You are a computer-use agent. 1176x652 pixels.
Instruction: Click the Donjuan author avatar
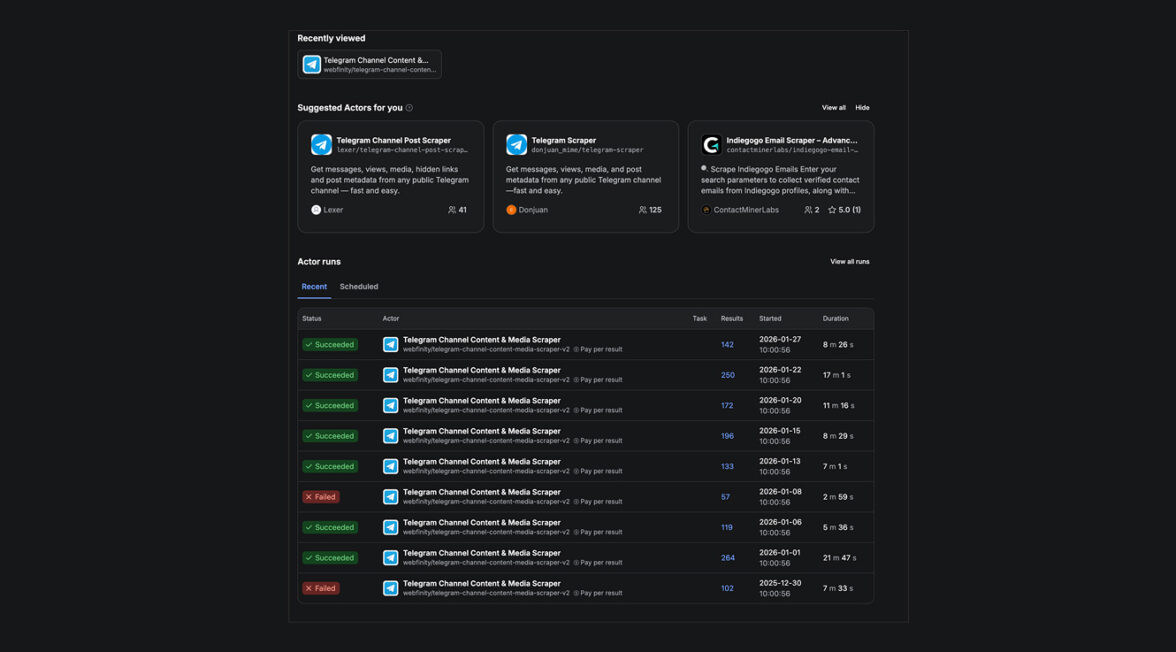point(511,210)
